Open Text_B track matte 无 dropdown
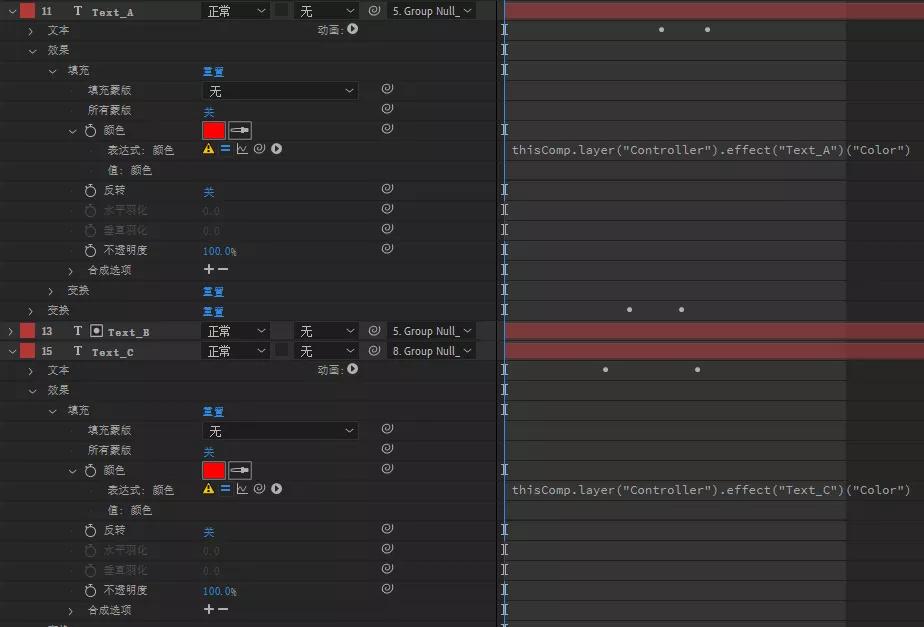This screenshot has width=924, height=627. click(x=325, y=331)
